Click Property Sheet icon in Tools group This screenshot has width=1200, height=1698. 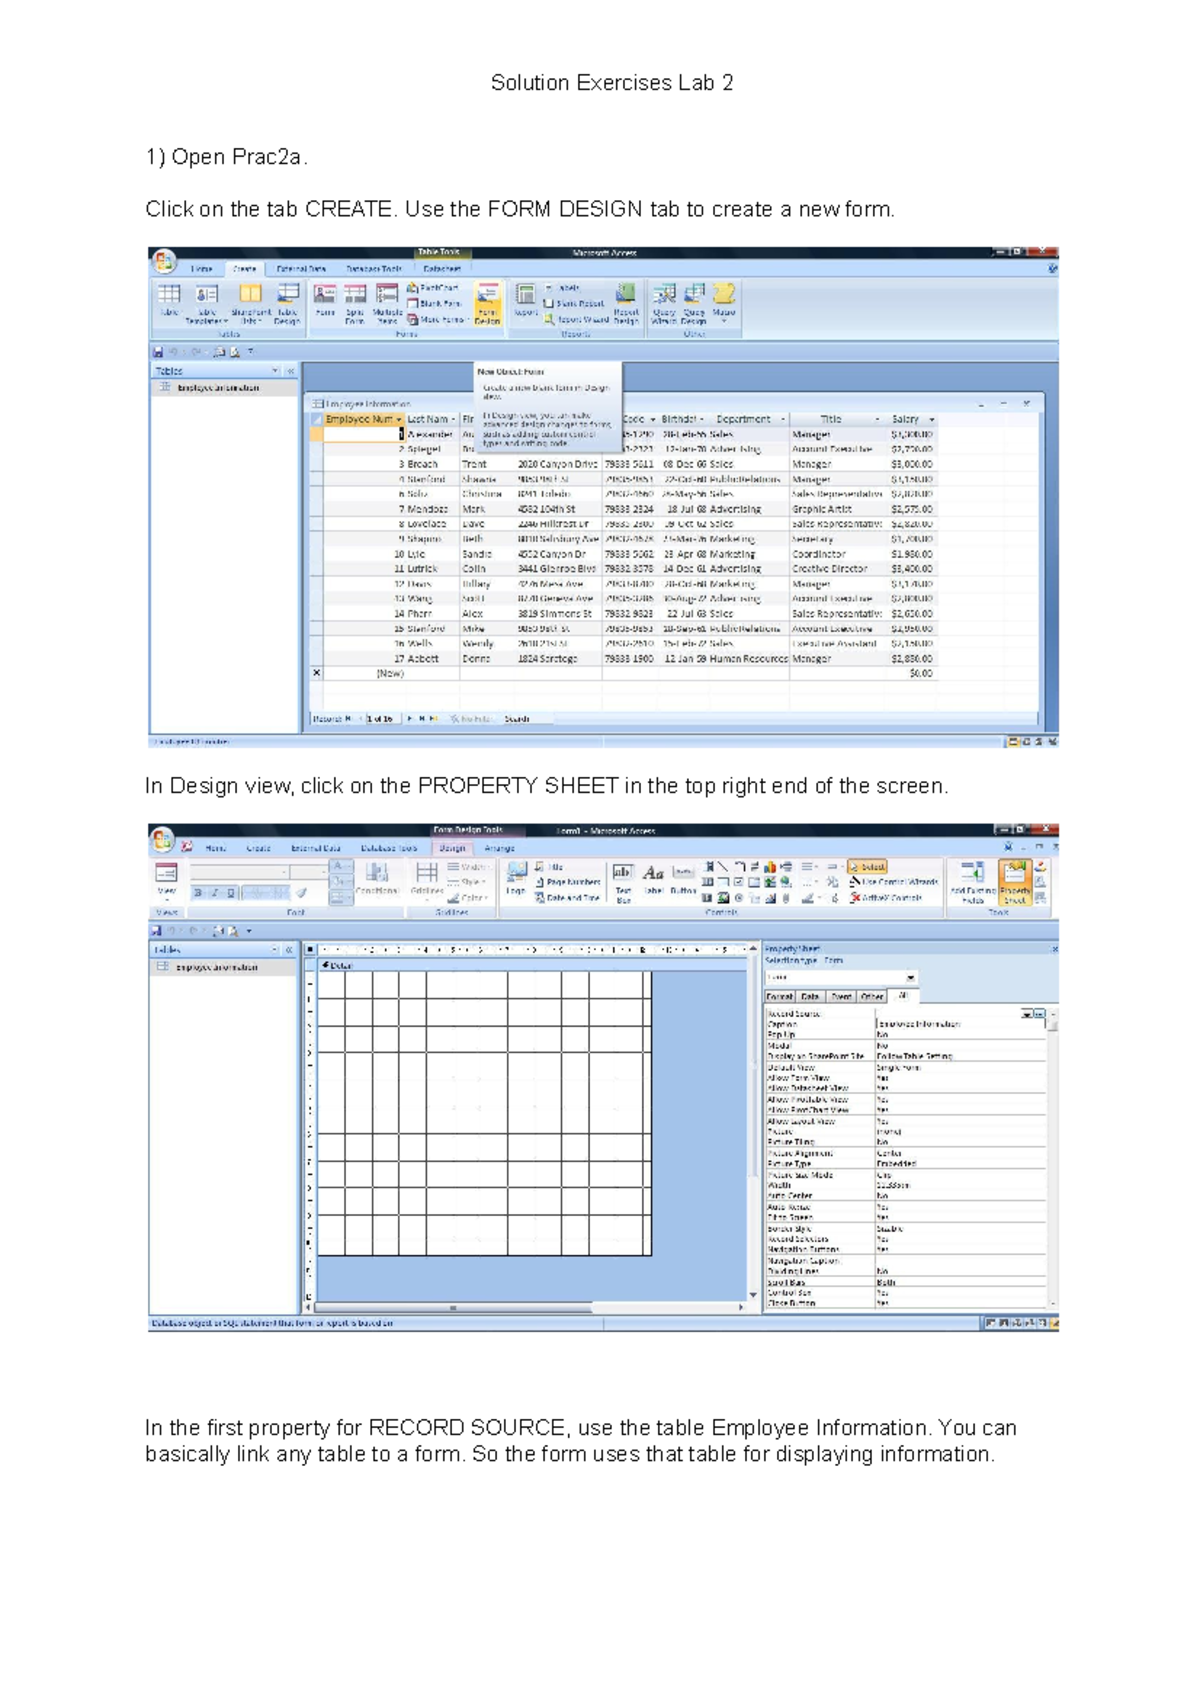[x=1014, y=882]
